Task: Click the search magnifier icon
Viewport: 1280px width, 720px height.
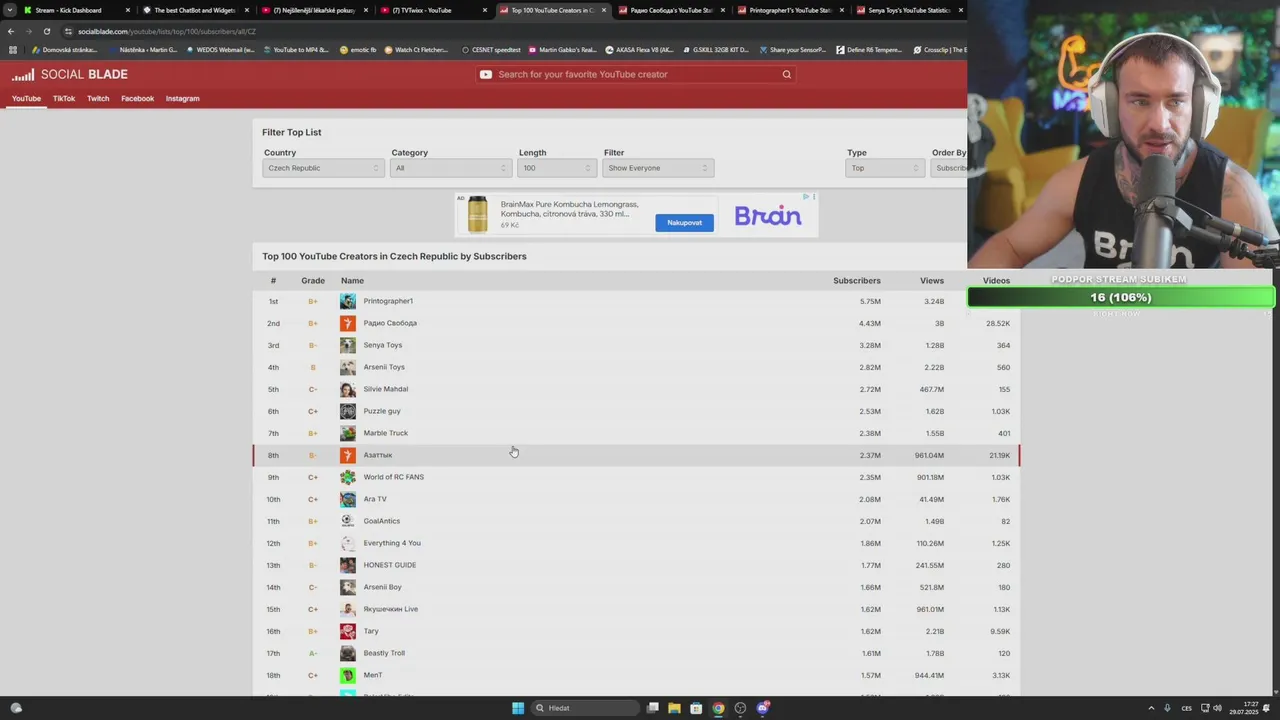Action: pos(787,74)
